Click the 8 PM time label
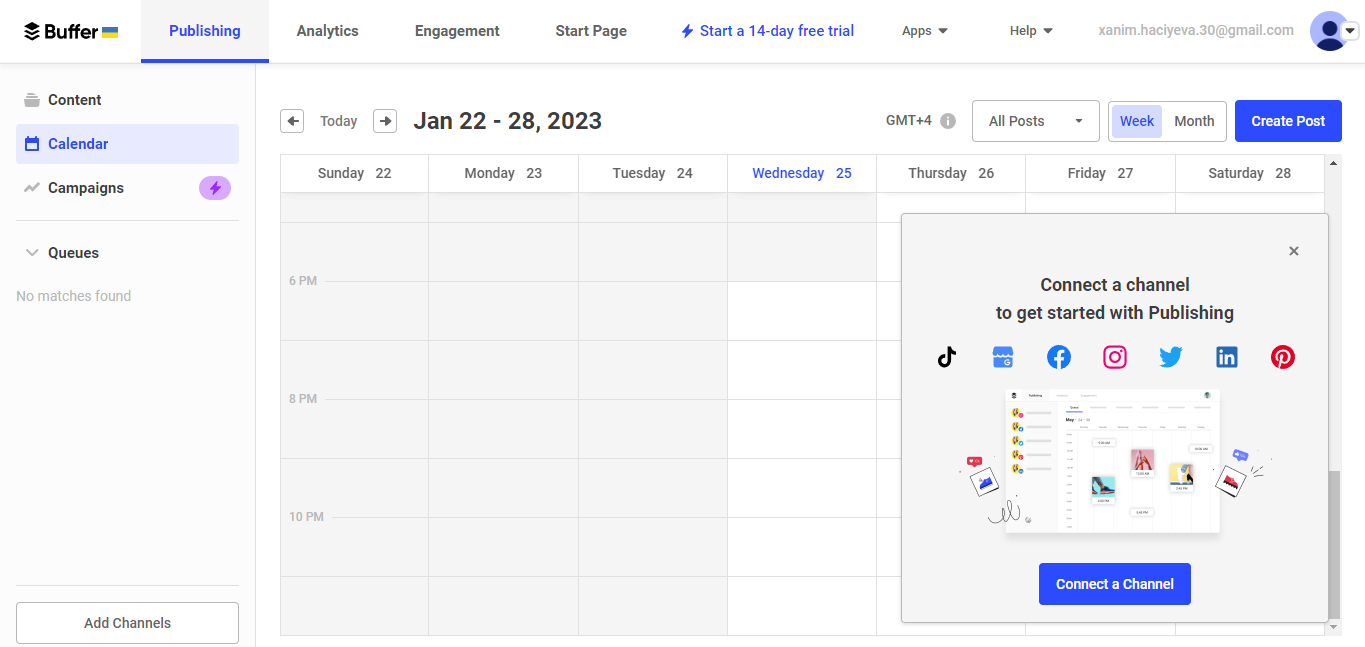The height and width of the screenshot is (647, 1365). pos(303,399)
